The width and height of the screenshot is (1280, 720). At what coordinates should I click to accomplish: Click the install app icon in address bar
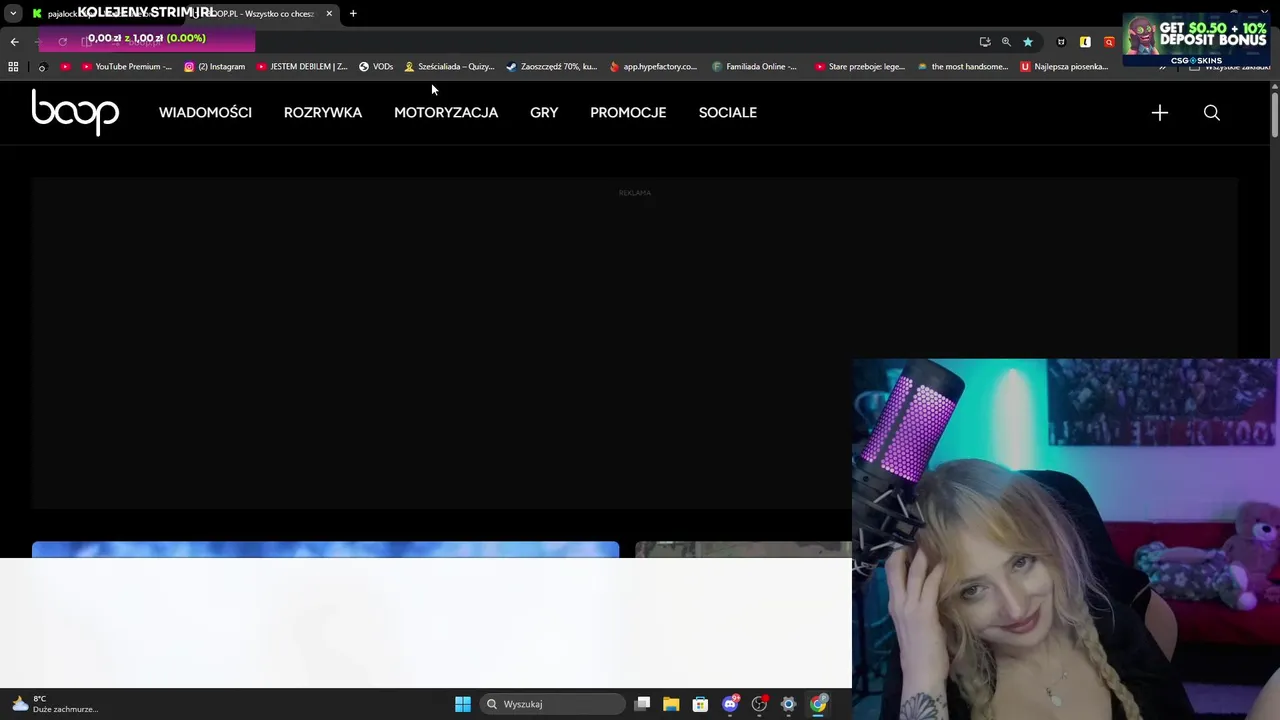point(985,42)
